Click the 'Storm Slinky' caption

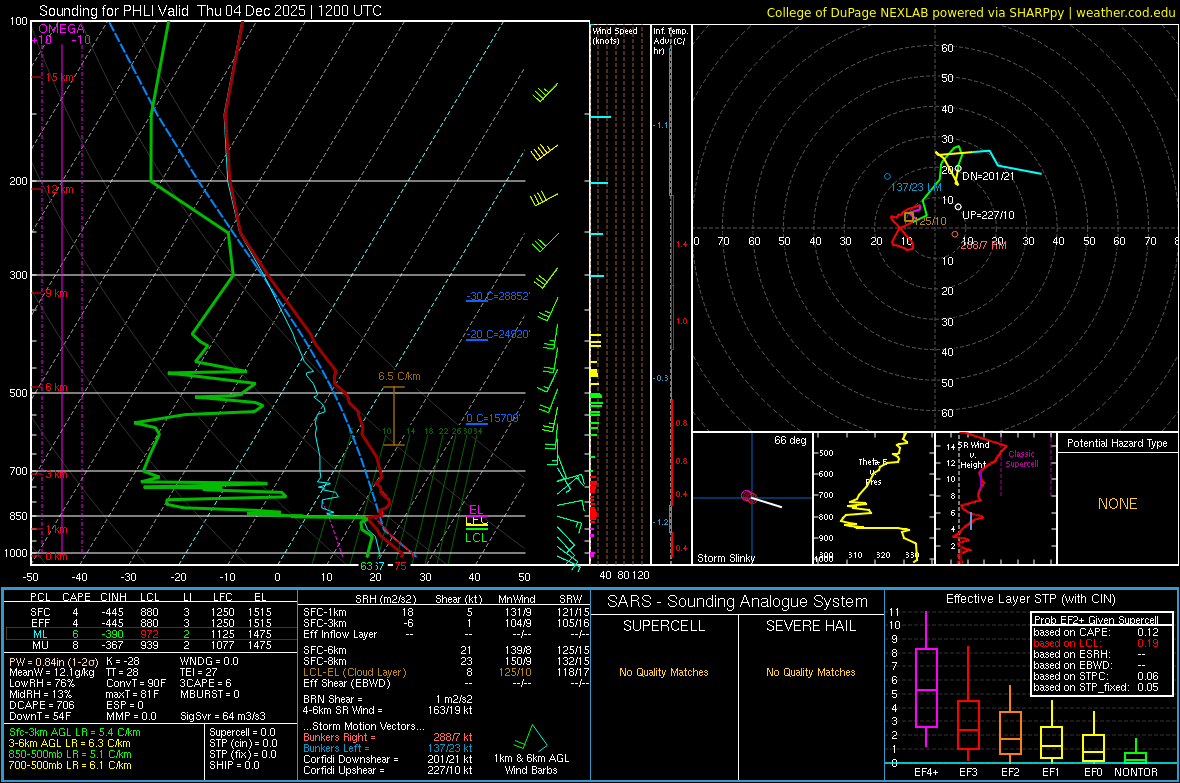725,558
